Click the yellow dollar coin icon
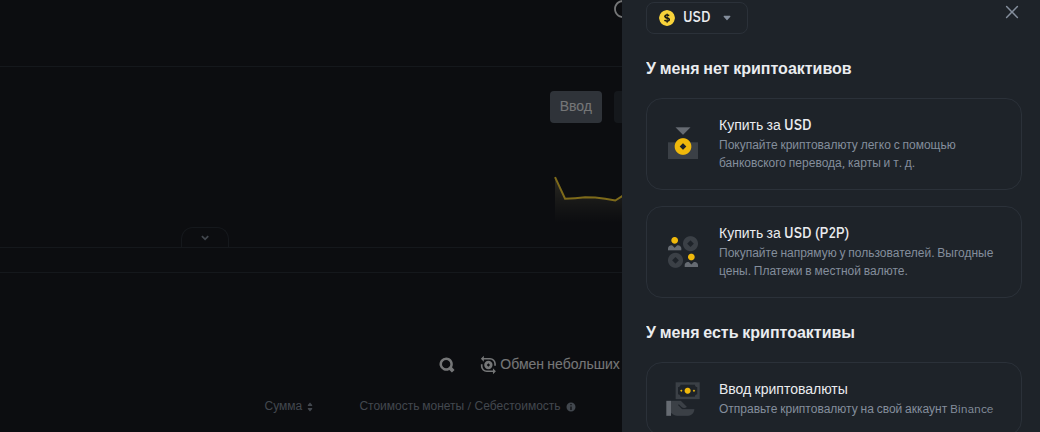1040x432 pixels. (667, 18)
